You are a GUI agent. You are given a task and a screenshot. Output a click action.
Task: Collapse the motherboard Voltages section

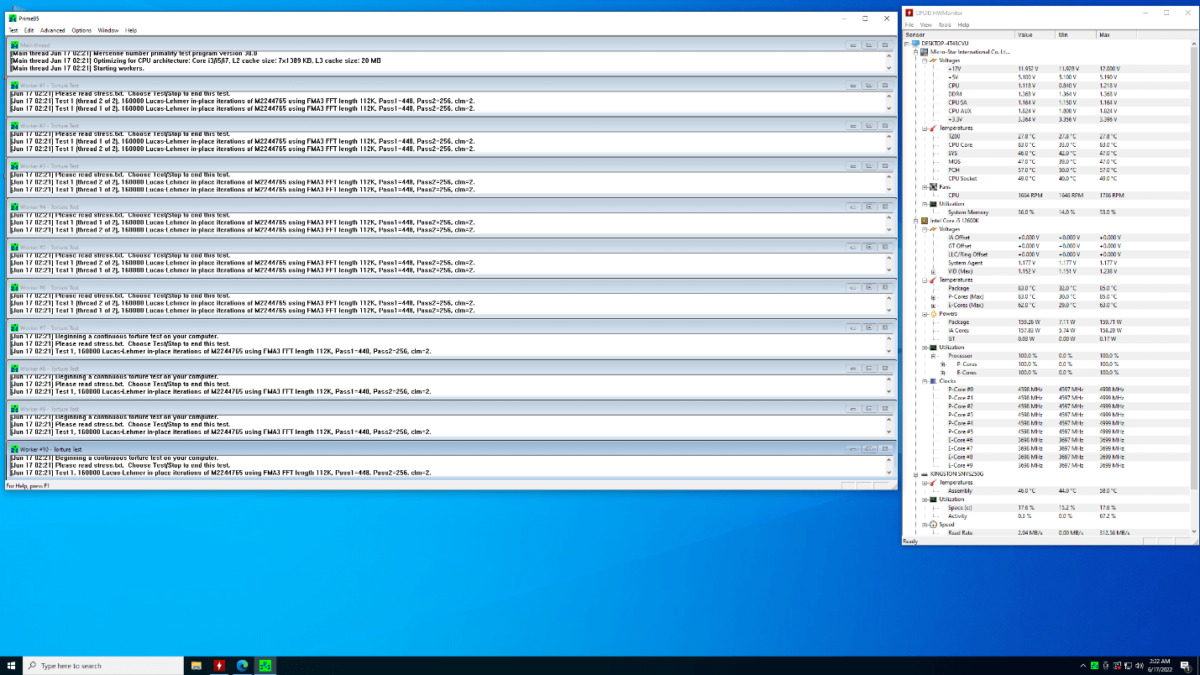pos(924,60)
